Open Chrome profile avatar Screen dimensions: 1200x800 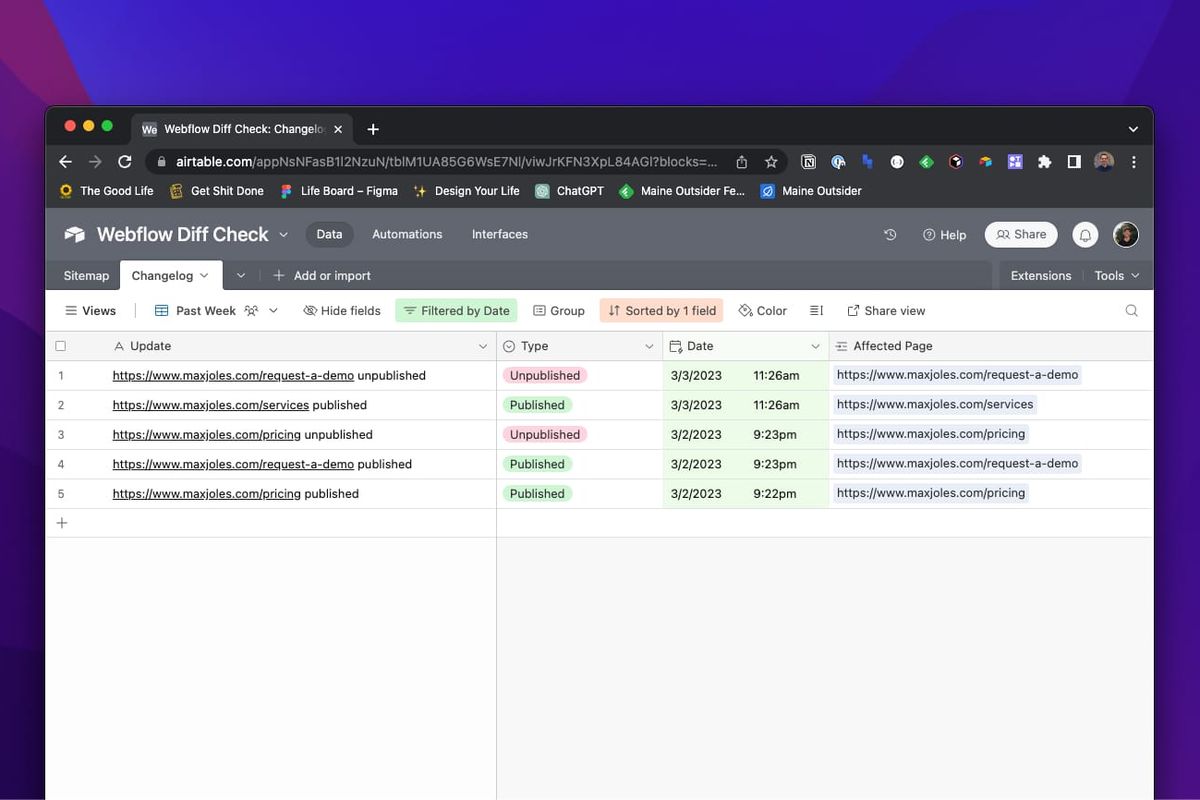point(1104,162)
